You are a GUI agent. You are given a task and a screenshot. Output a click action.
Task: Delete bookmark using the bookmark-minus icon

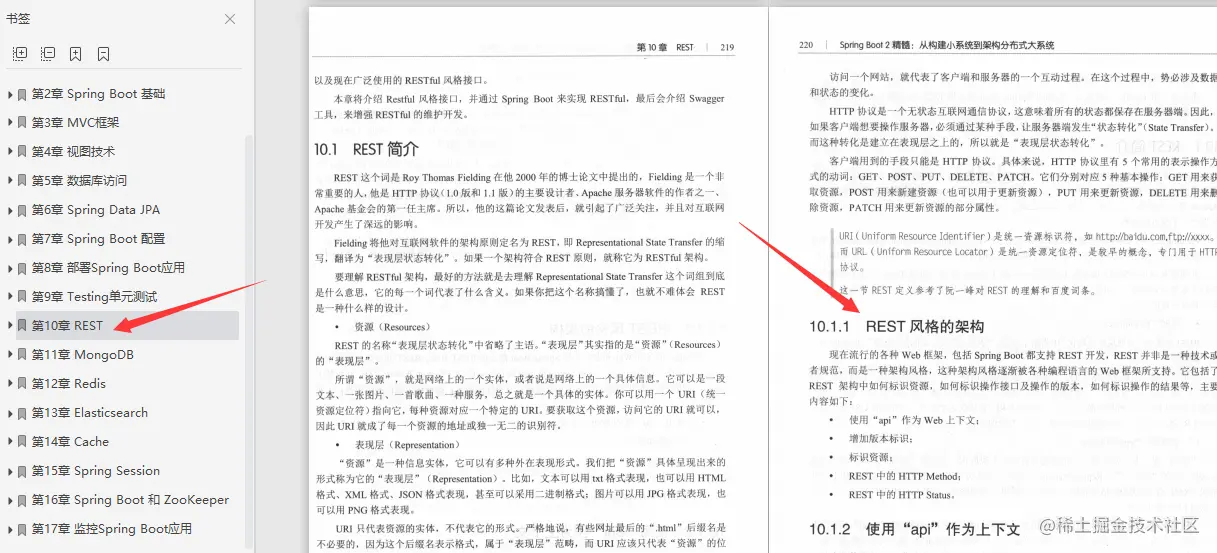[103, 54]
